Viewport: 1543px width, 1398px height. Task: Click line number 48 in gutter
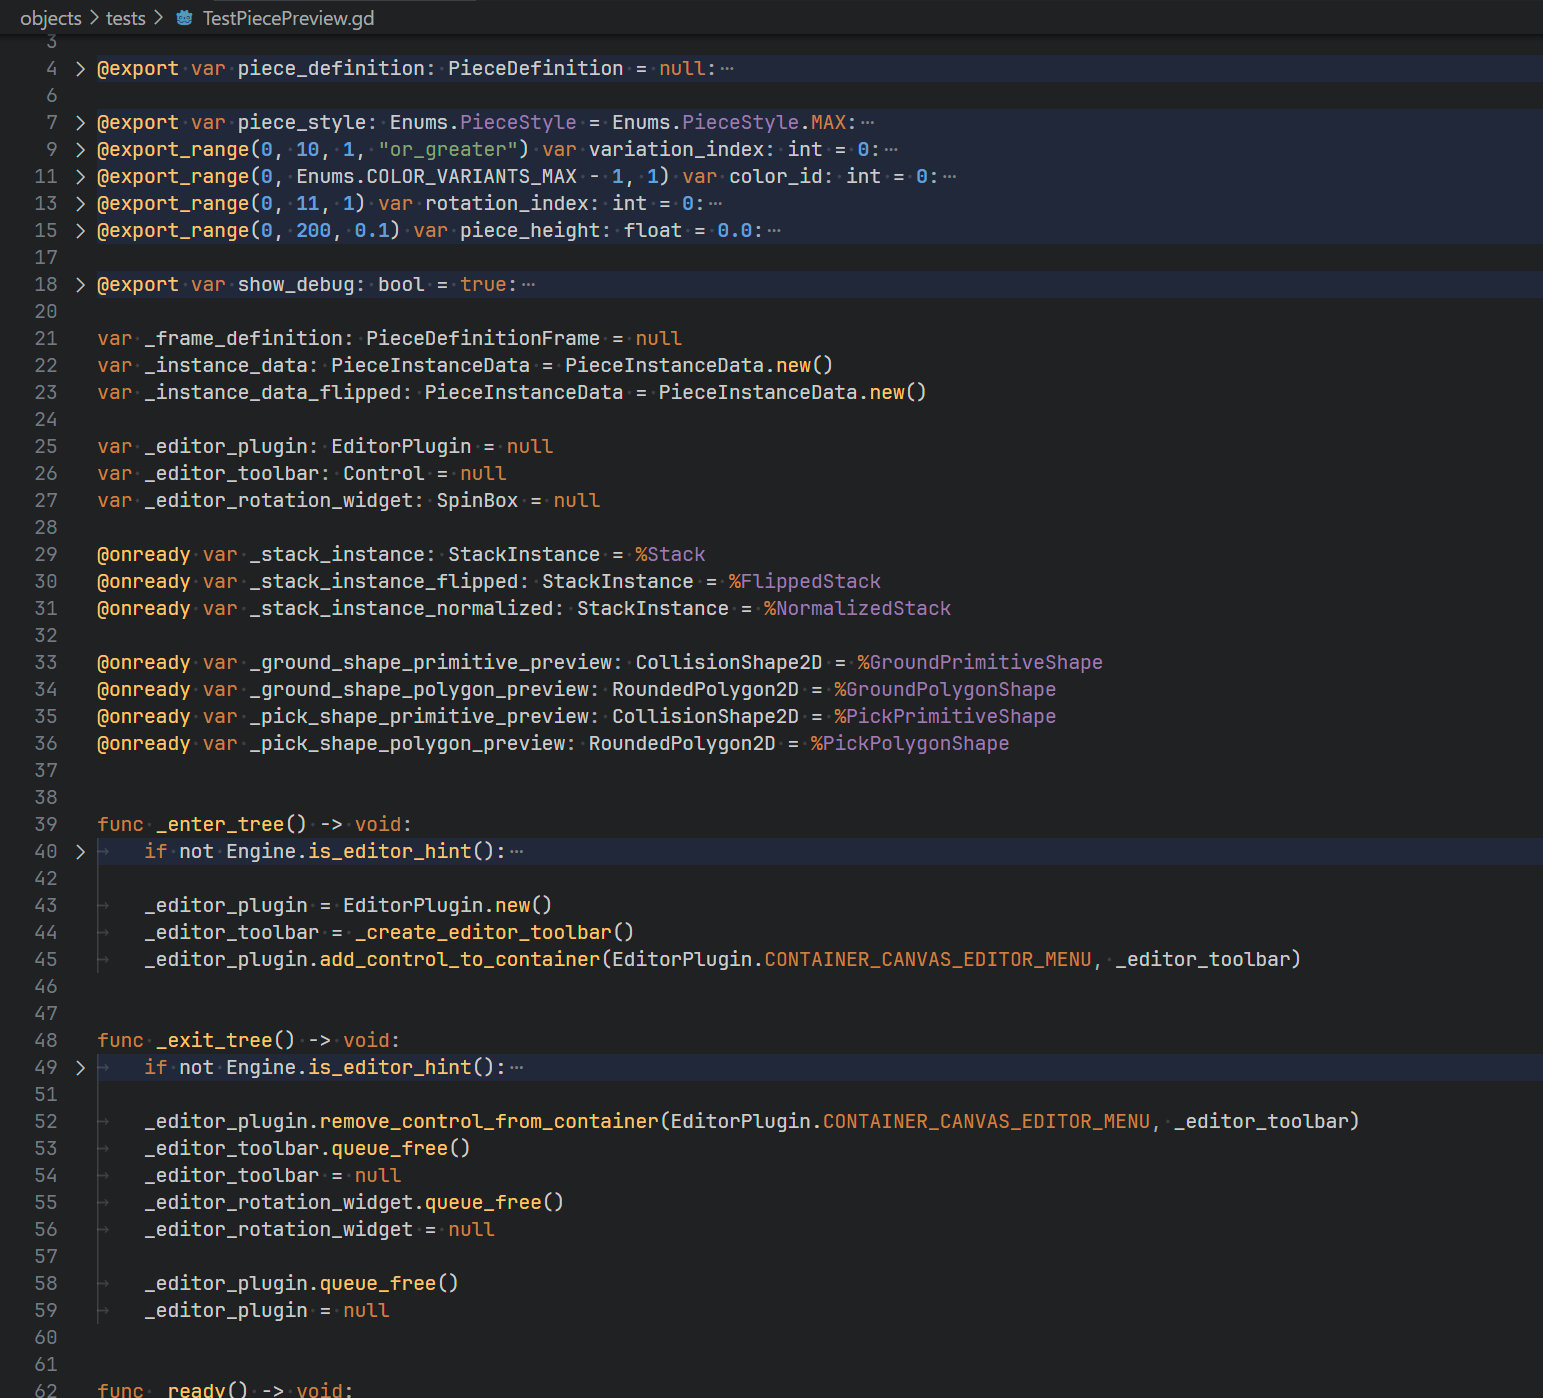[x=46, y=1041]
